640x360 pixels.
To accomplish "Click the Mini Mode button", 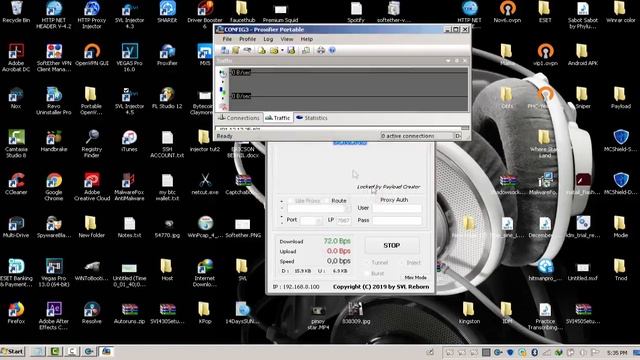I will pos(415,278).
